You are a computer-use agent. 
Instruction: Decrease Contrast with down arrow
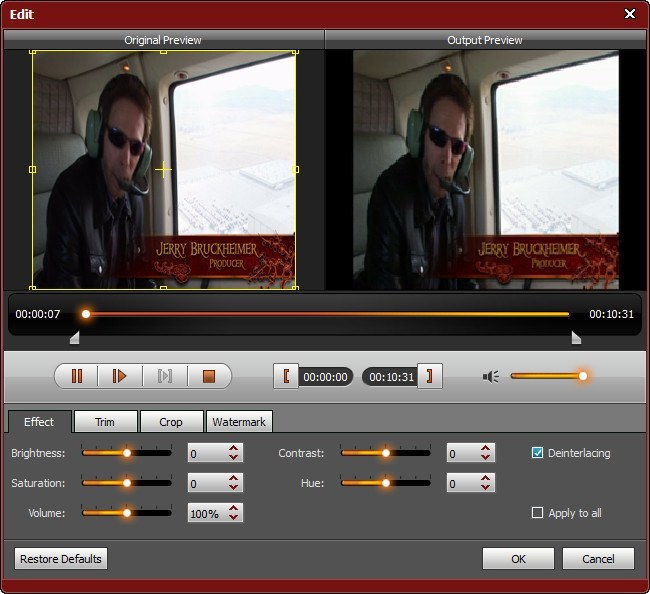coord(485,457)
